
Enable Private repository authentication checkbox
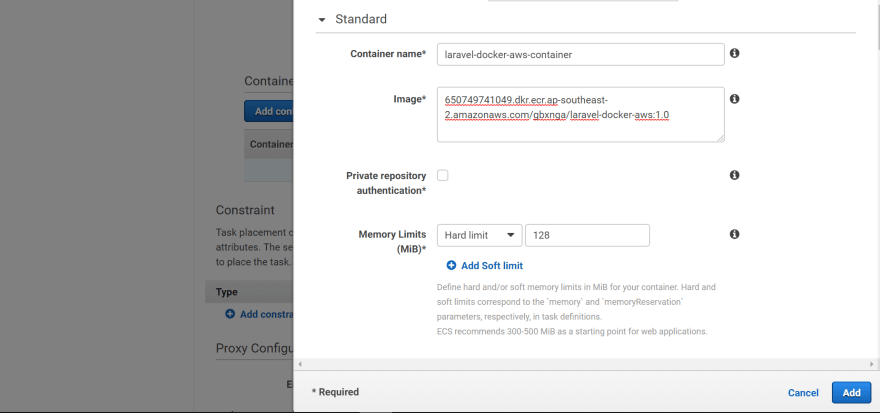tap(443, 175)
